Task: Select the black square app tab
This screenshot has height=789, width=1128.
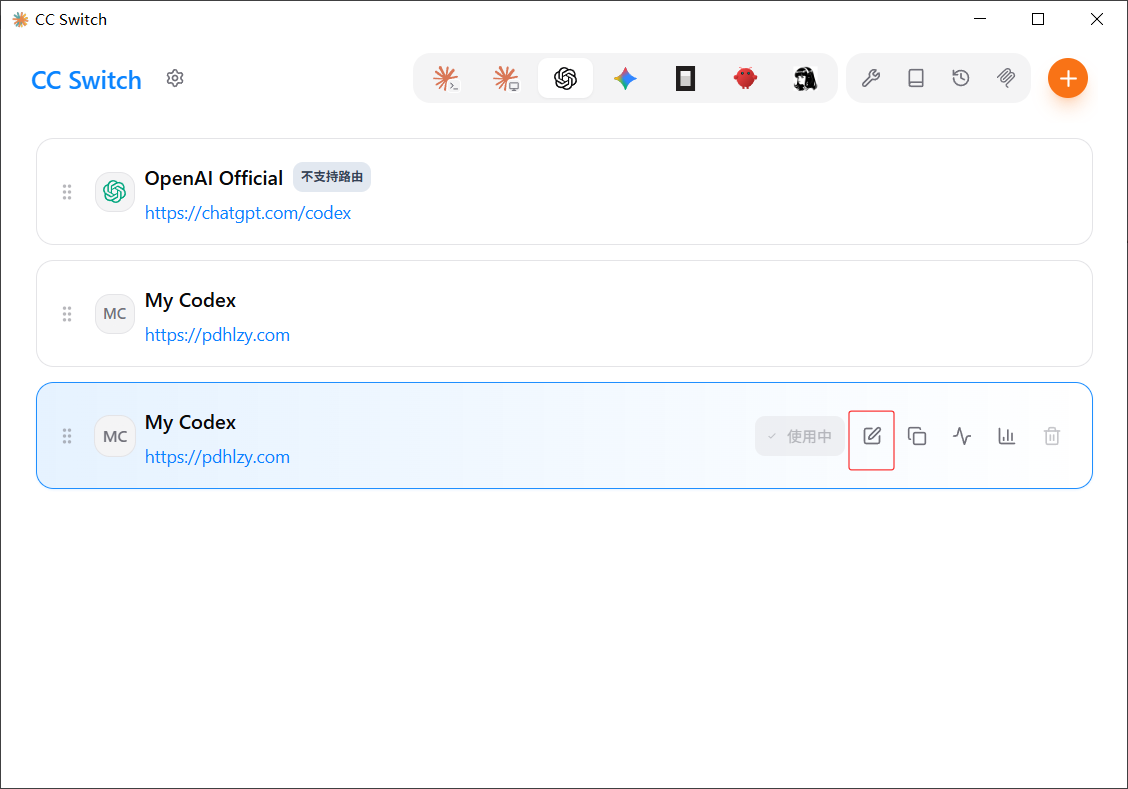Action: 686,78
